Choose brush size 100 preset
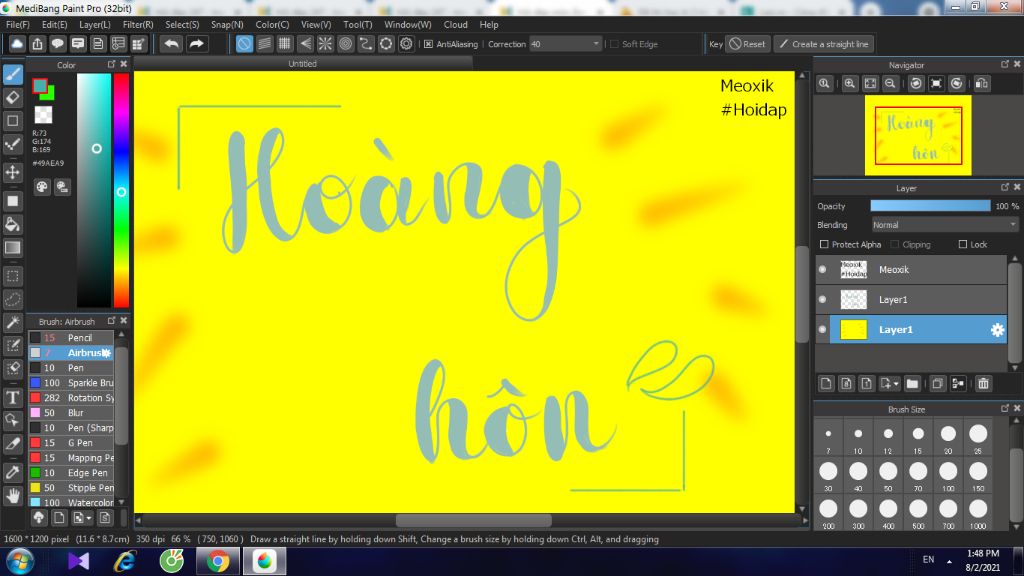The image size is (1024, 576). coord(948,477)
